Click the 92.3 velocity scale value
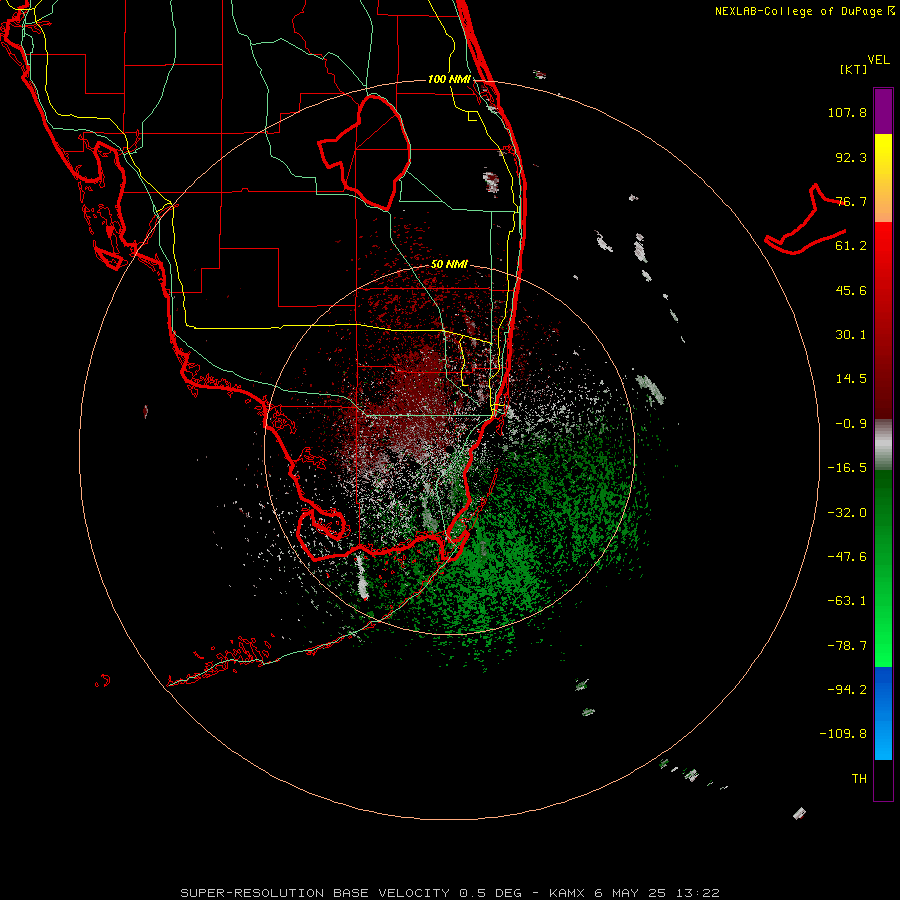Viewport: 900px width, 900px height. tap(851, 157)
